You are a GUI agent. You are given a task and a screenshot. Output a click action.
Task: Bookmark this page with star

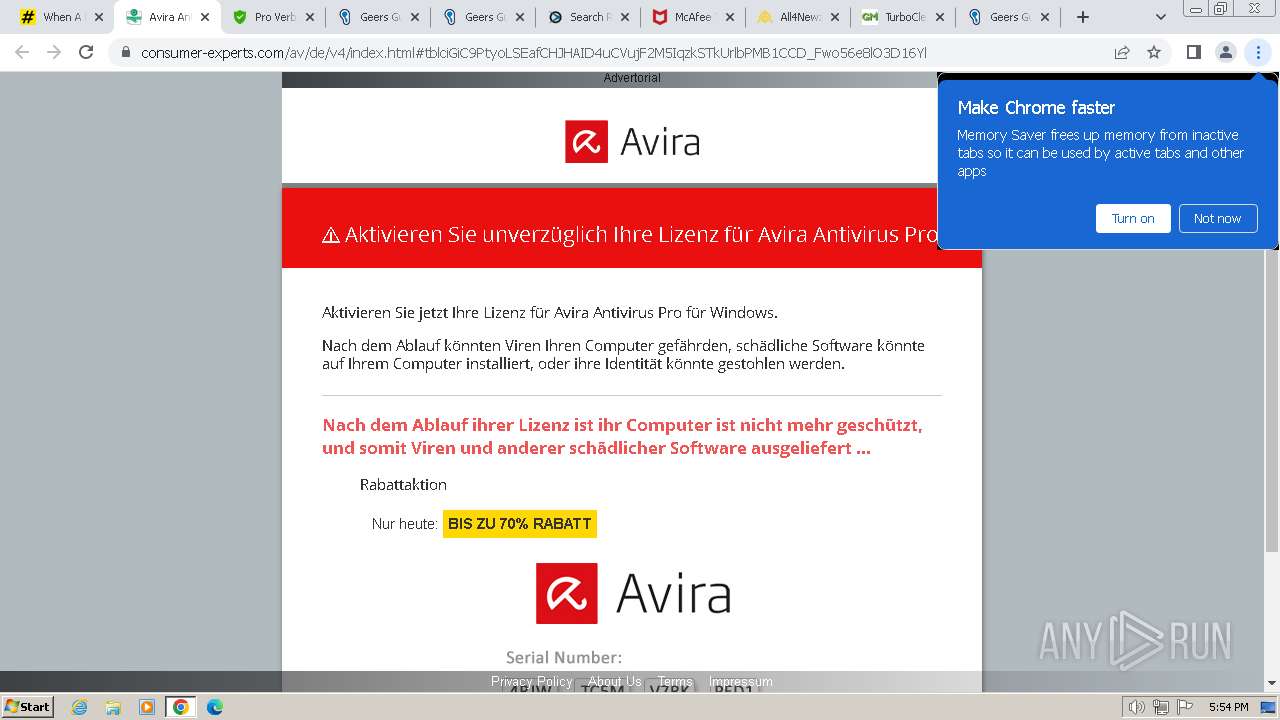1154,52
